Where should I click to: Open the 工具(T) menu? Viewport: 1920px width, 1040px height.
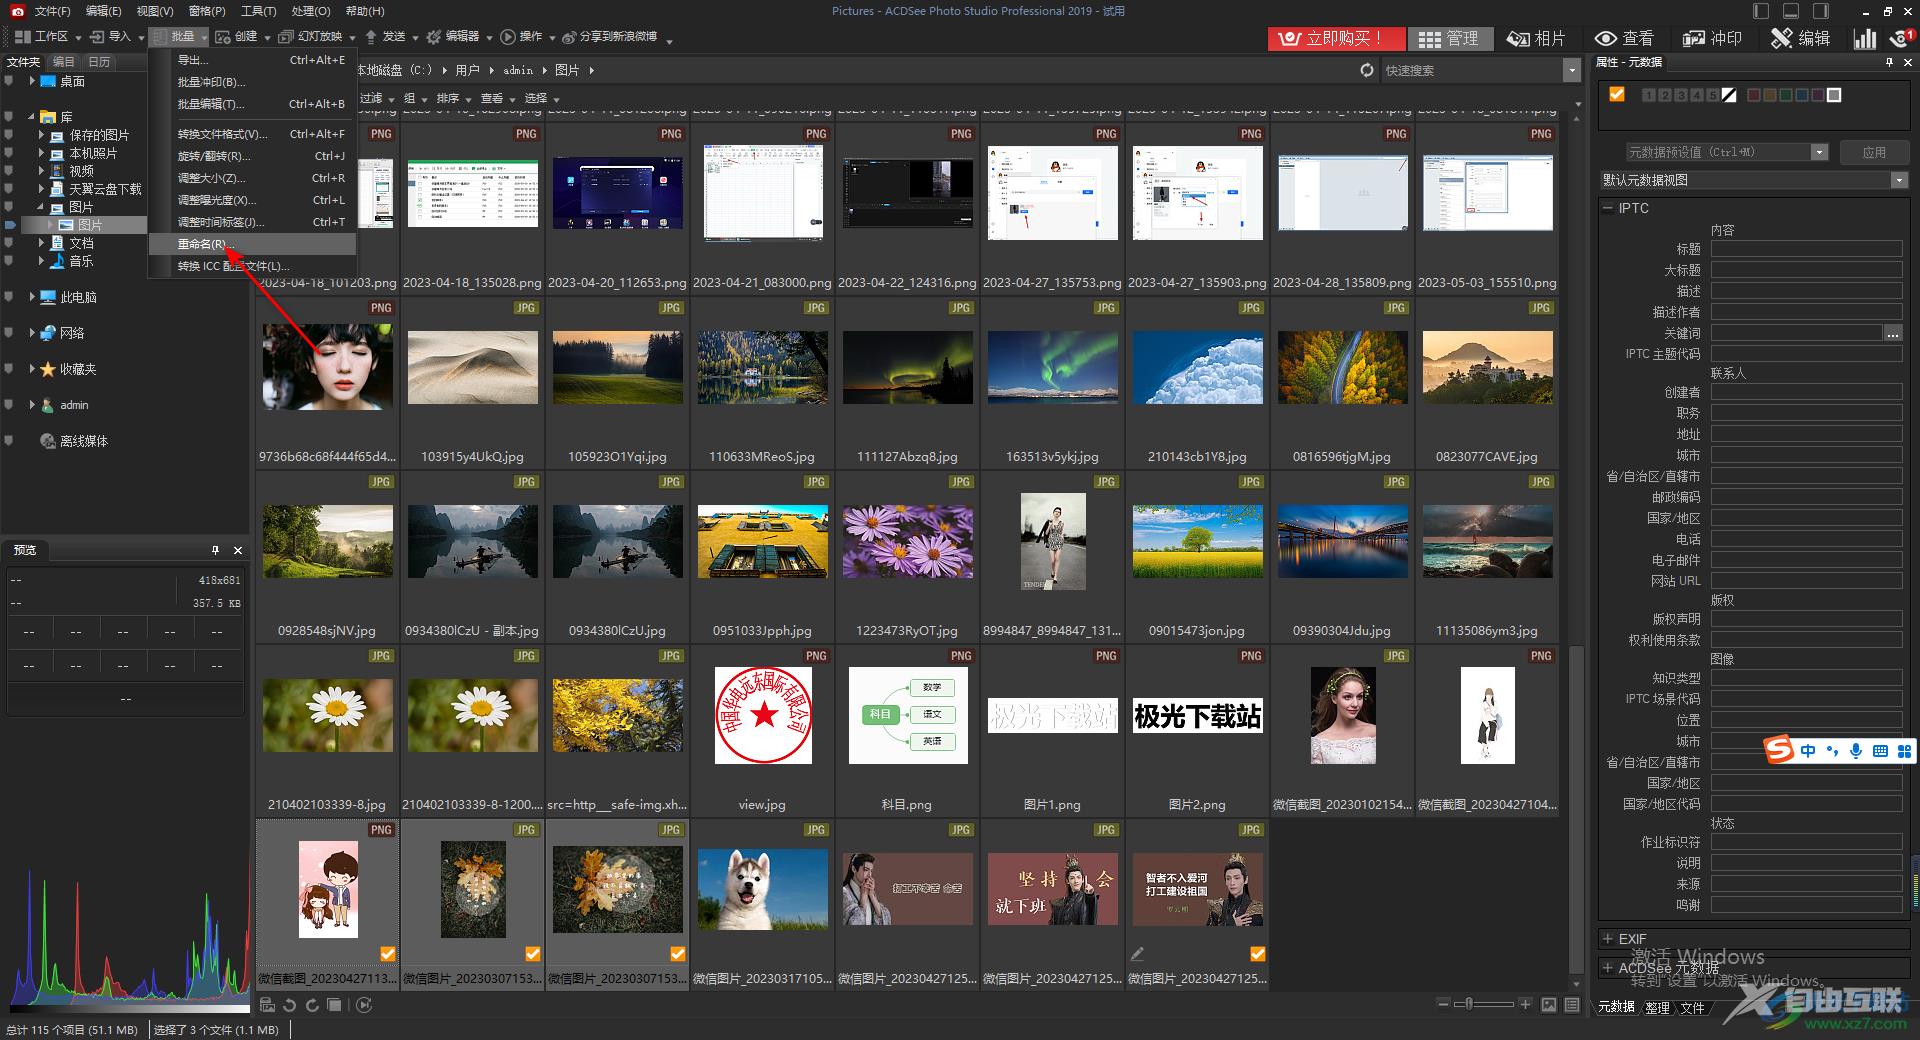pyautogui.click(x=258, y=11)
